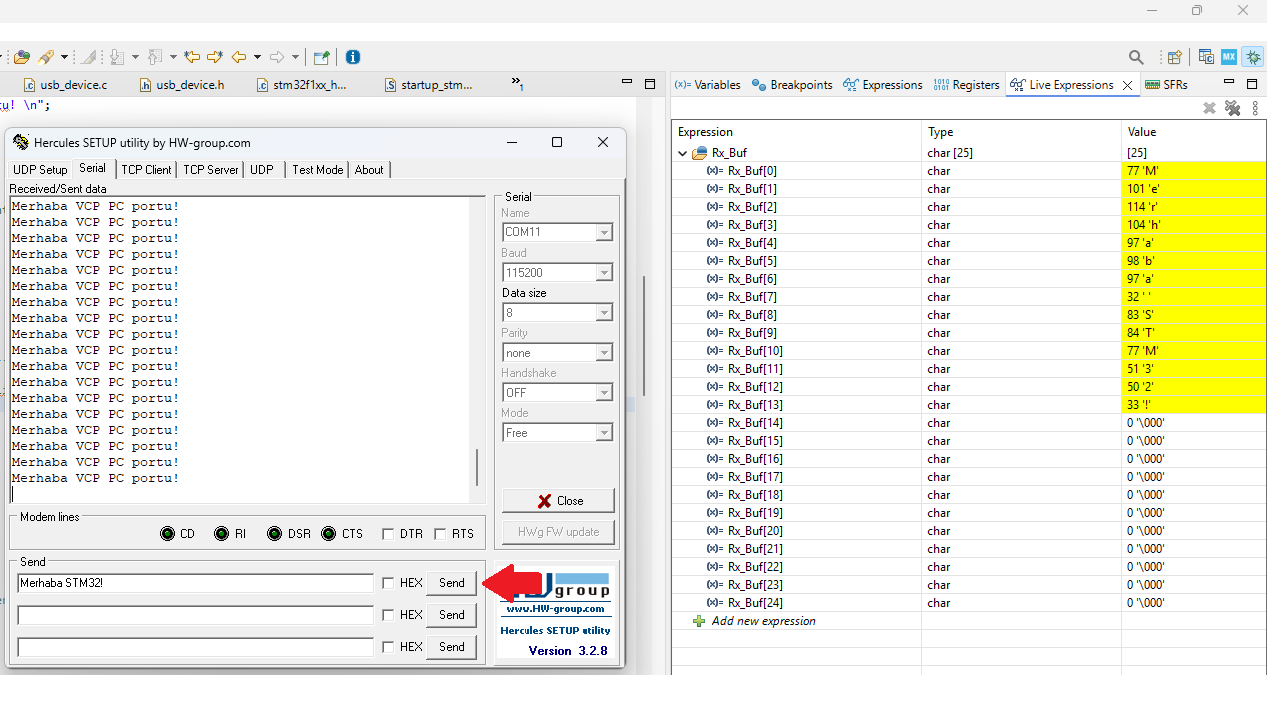Click Remove All Expressions double-X icon
This screenshot has width=1267, height=728.
coord(1232,108)
